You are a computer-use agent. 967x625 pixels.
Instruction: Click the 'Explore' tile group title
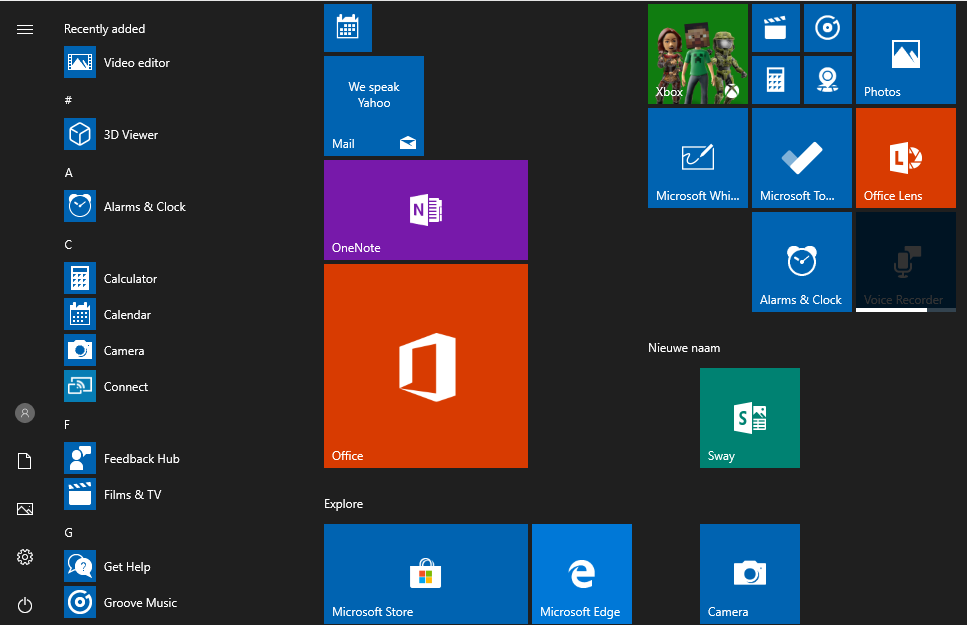tap(344, 504)
